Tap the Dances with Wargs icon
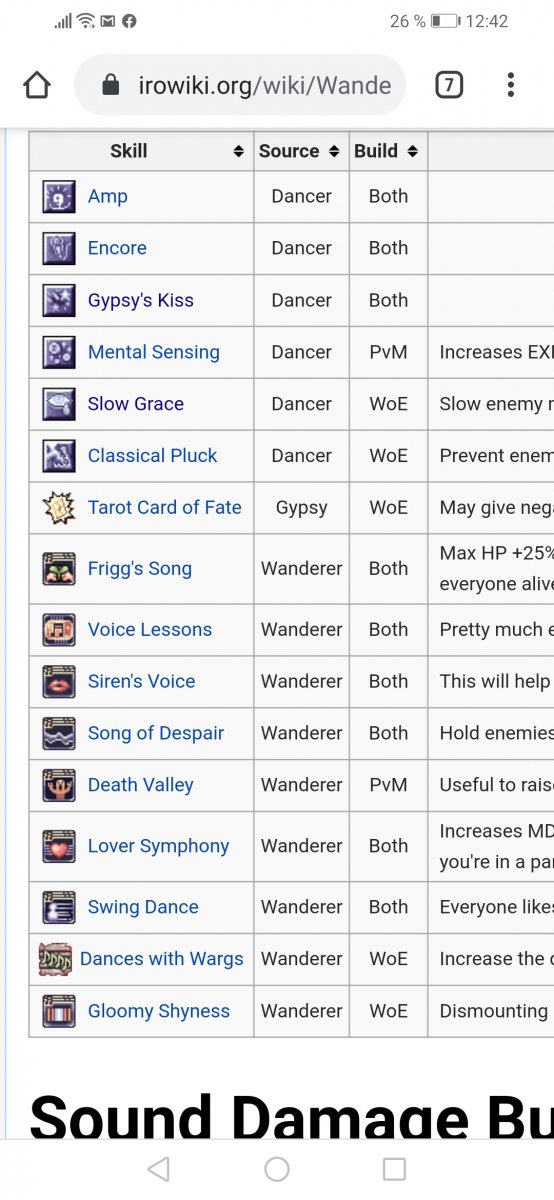554x1200 pixels. tap(55, 959)
